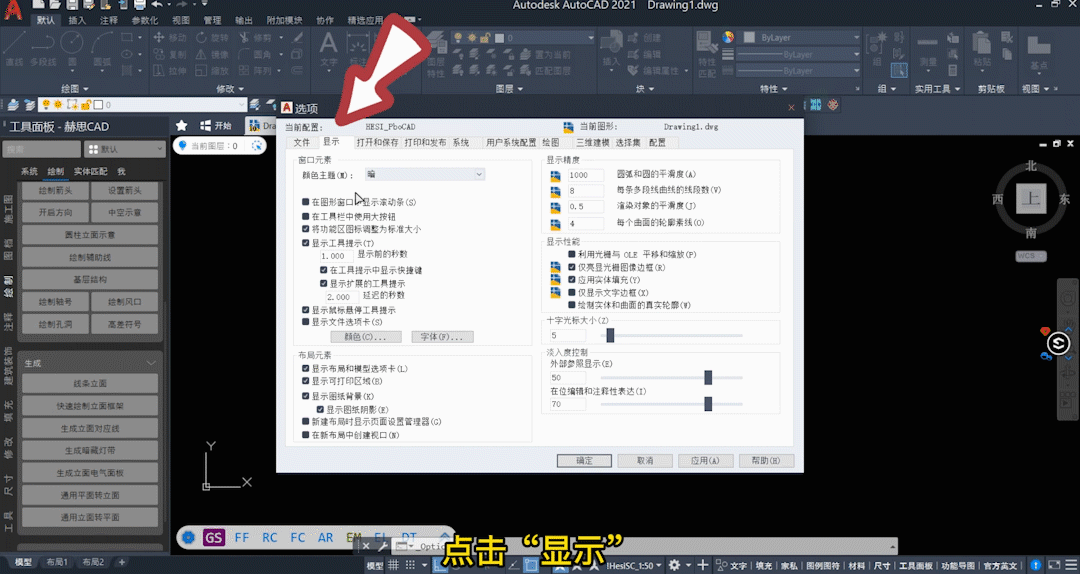Click 线束立面 button in tool panel
The height and width of the screenshot is (574, 1080).
coord(90,383)
